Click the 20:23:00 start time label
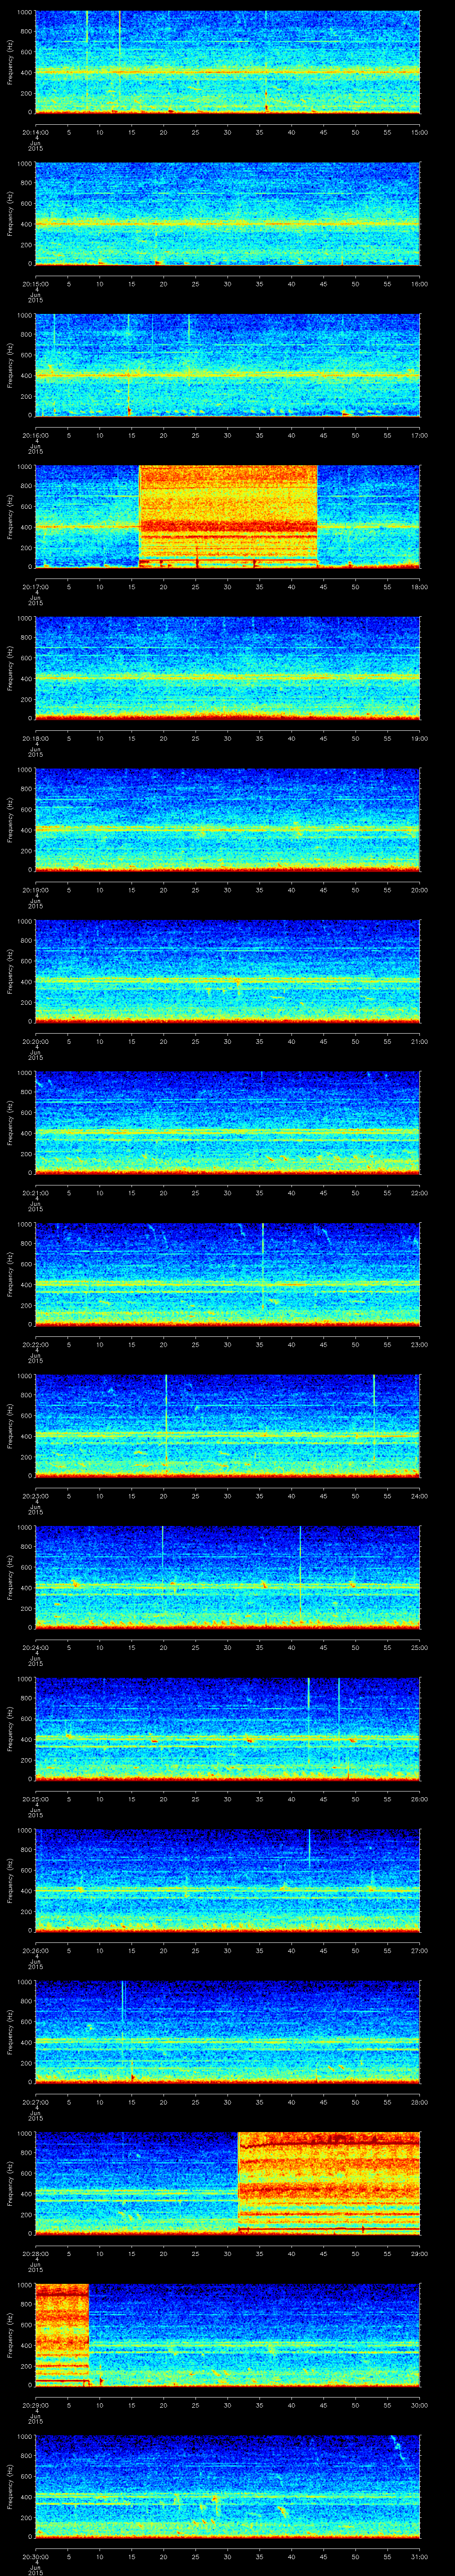The width and height of the screenshot is (455, 2576). [x=35, y=1496]
